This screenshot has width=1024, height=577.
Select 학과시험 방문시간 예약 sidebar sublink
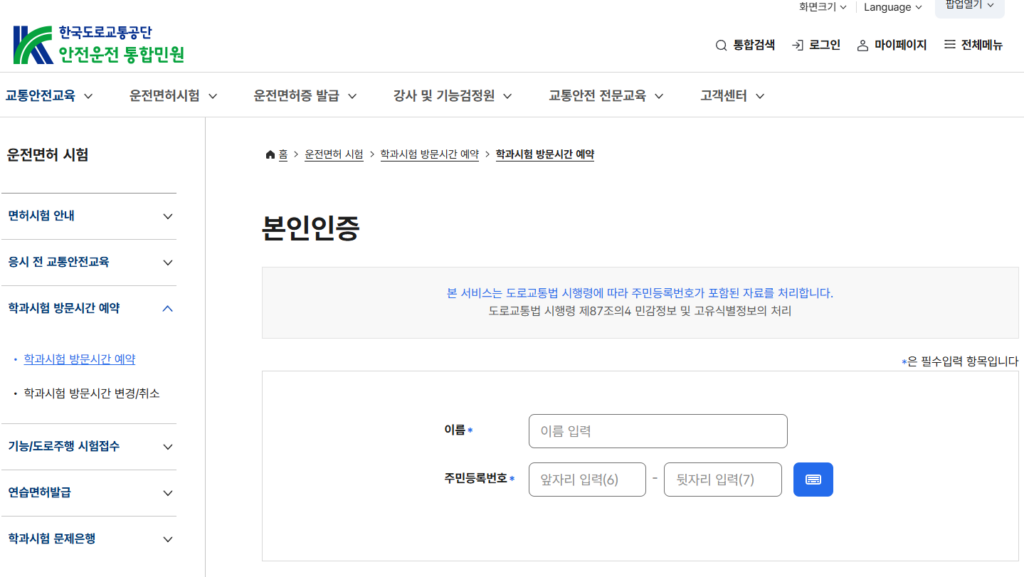(79, 359)
